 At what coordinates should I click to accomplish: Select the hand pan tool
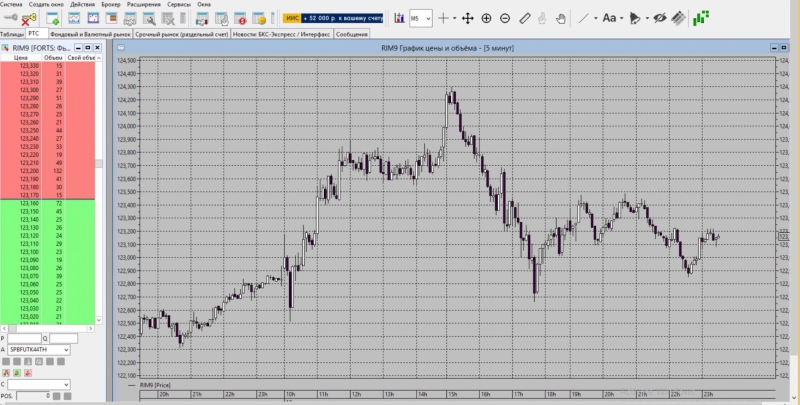(x=561, y=18)
